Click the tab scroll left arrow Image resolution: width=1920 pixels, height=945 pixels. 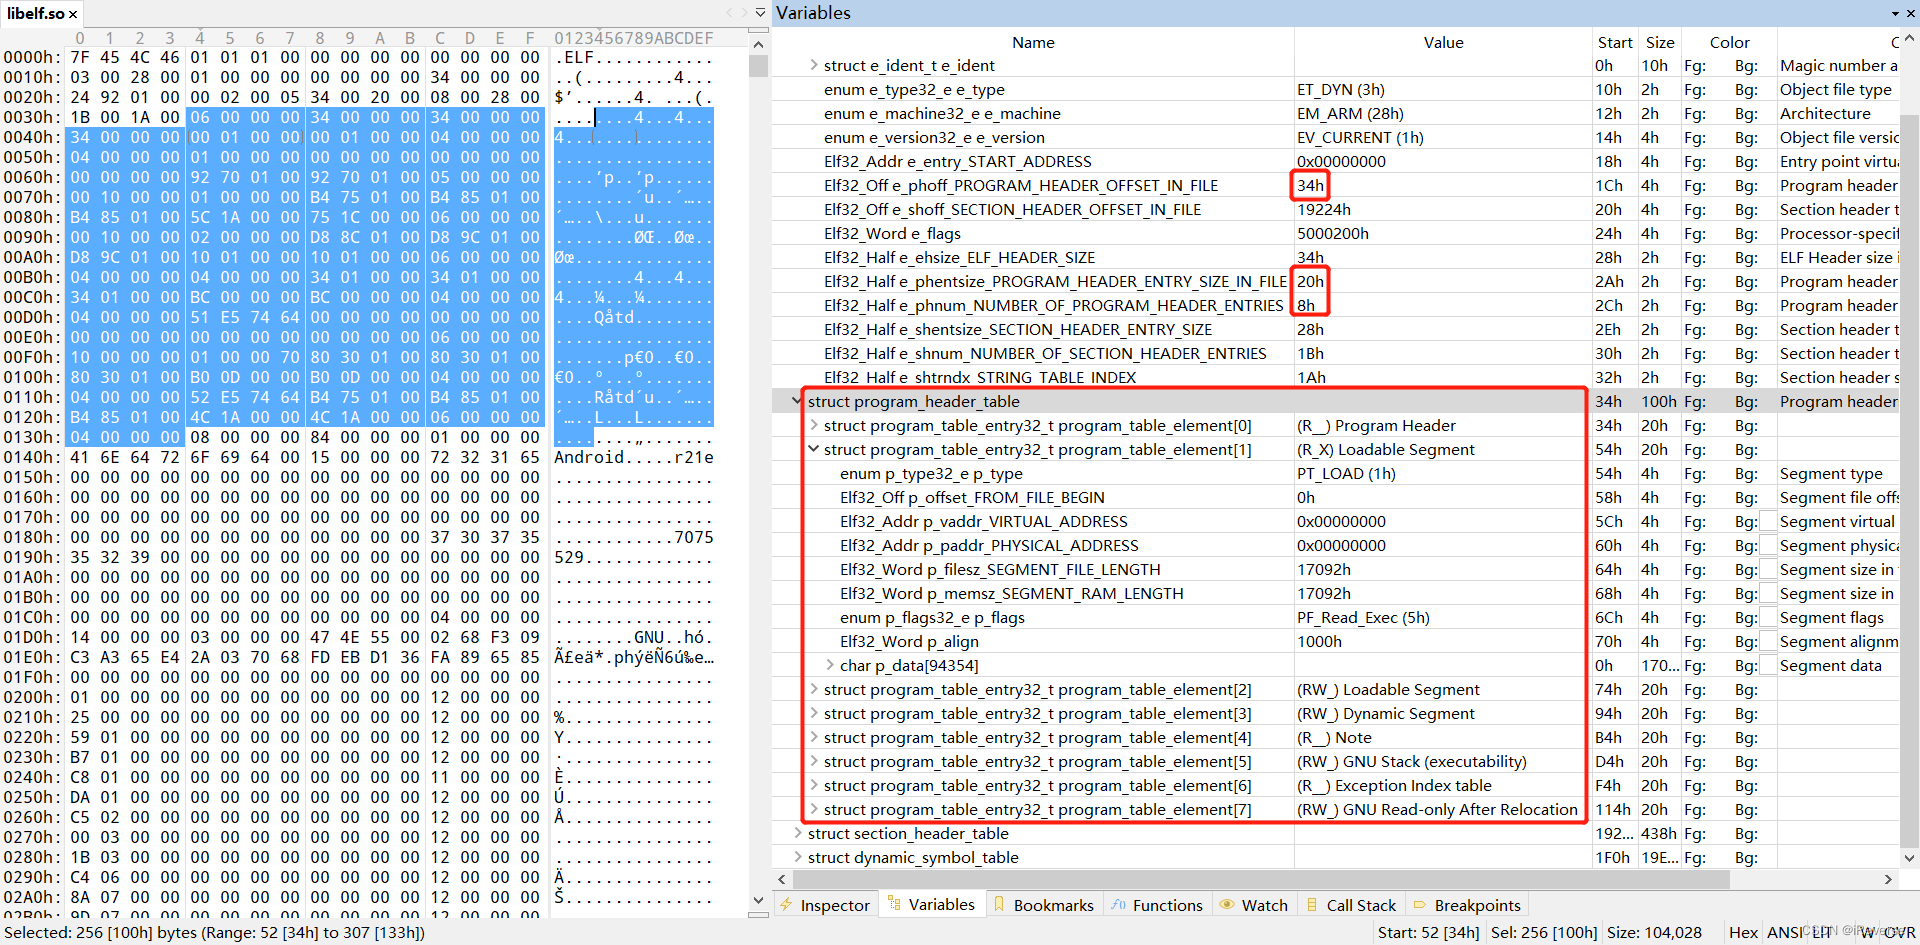click(x=730, y=13)
